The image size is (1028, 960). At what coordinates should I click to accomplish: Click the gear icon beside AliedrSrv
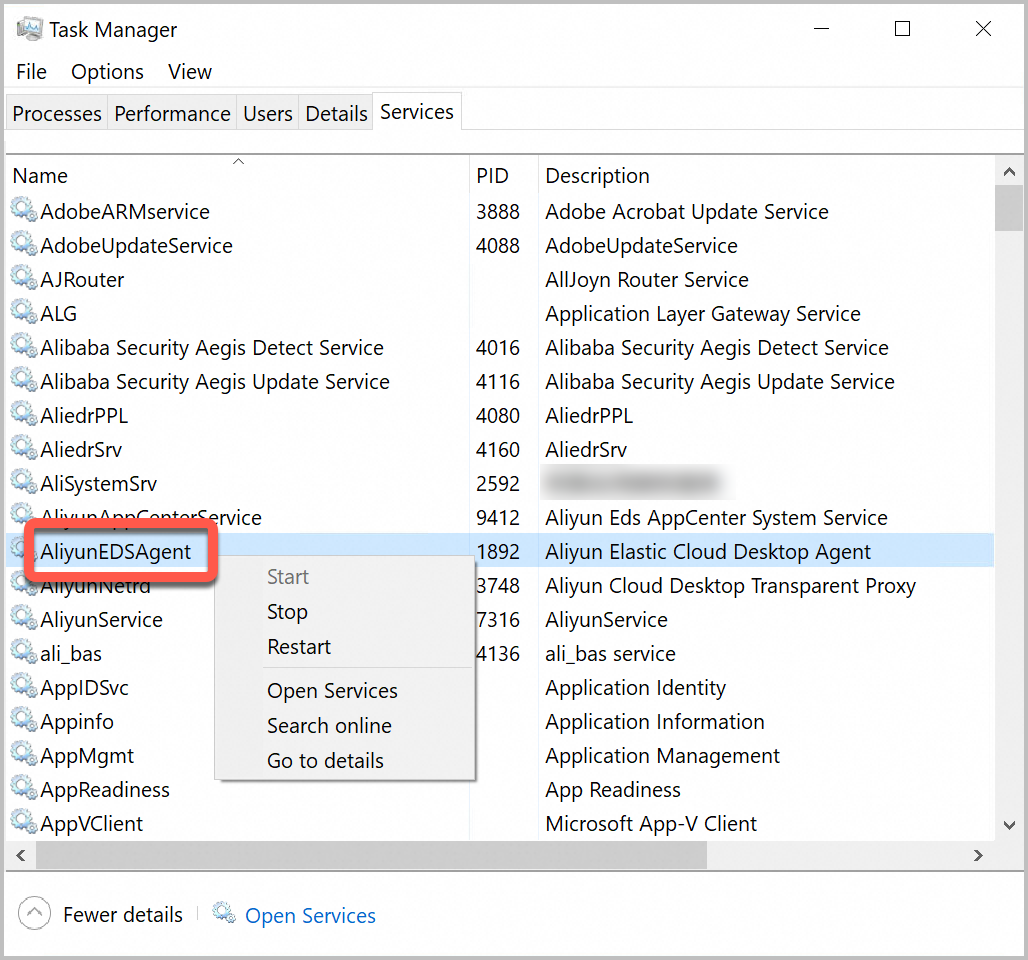[24, 449]
